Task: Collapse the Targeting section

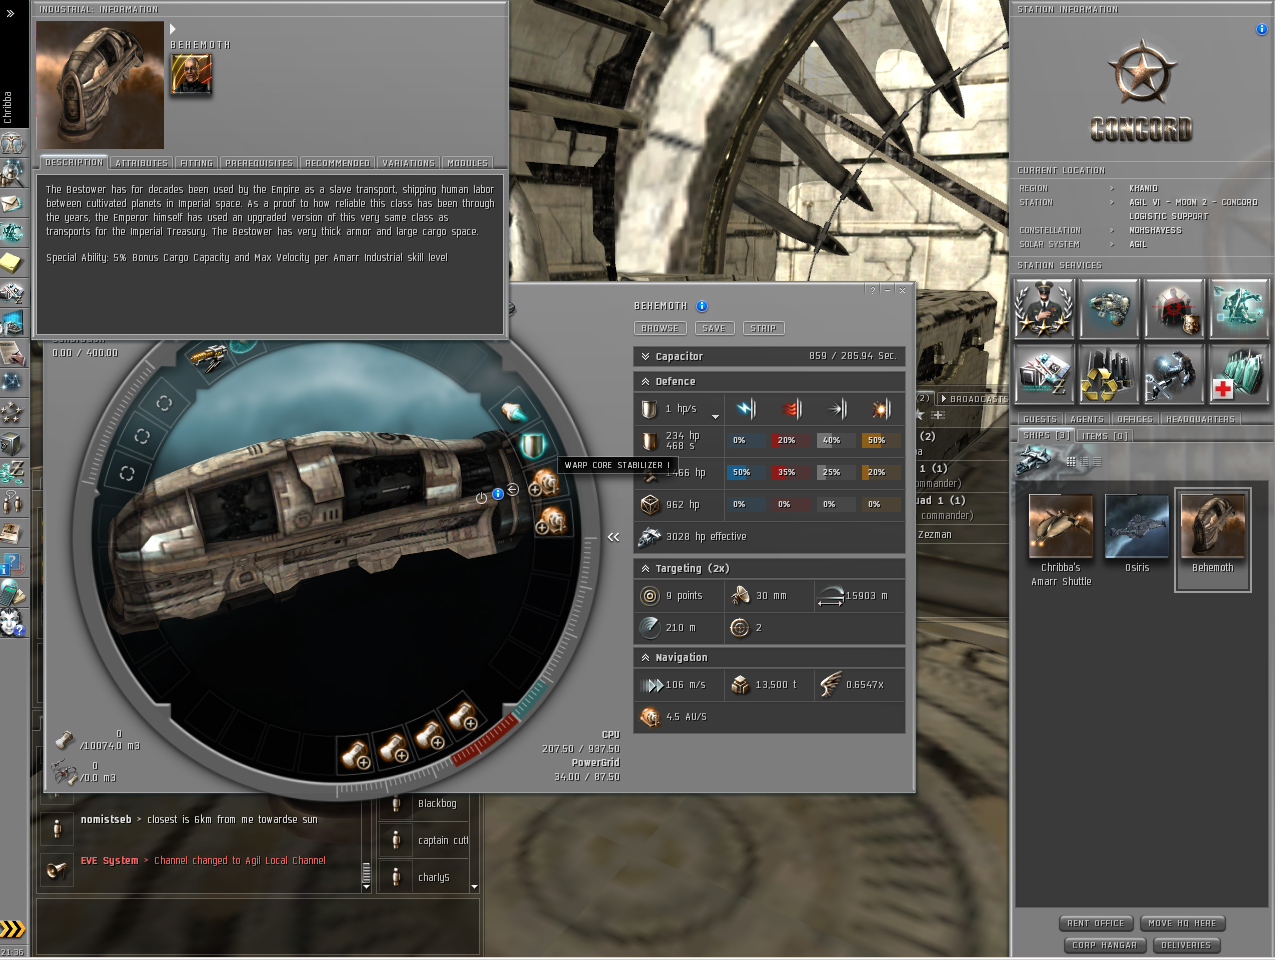Action: point(646,568)
